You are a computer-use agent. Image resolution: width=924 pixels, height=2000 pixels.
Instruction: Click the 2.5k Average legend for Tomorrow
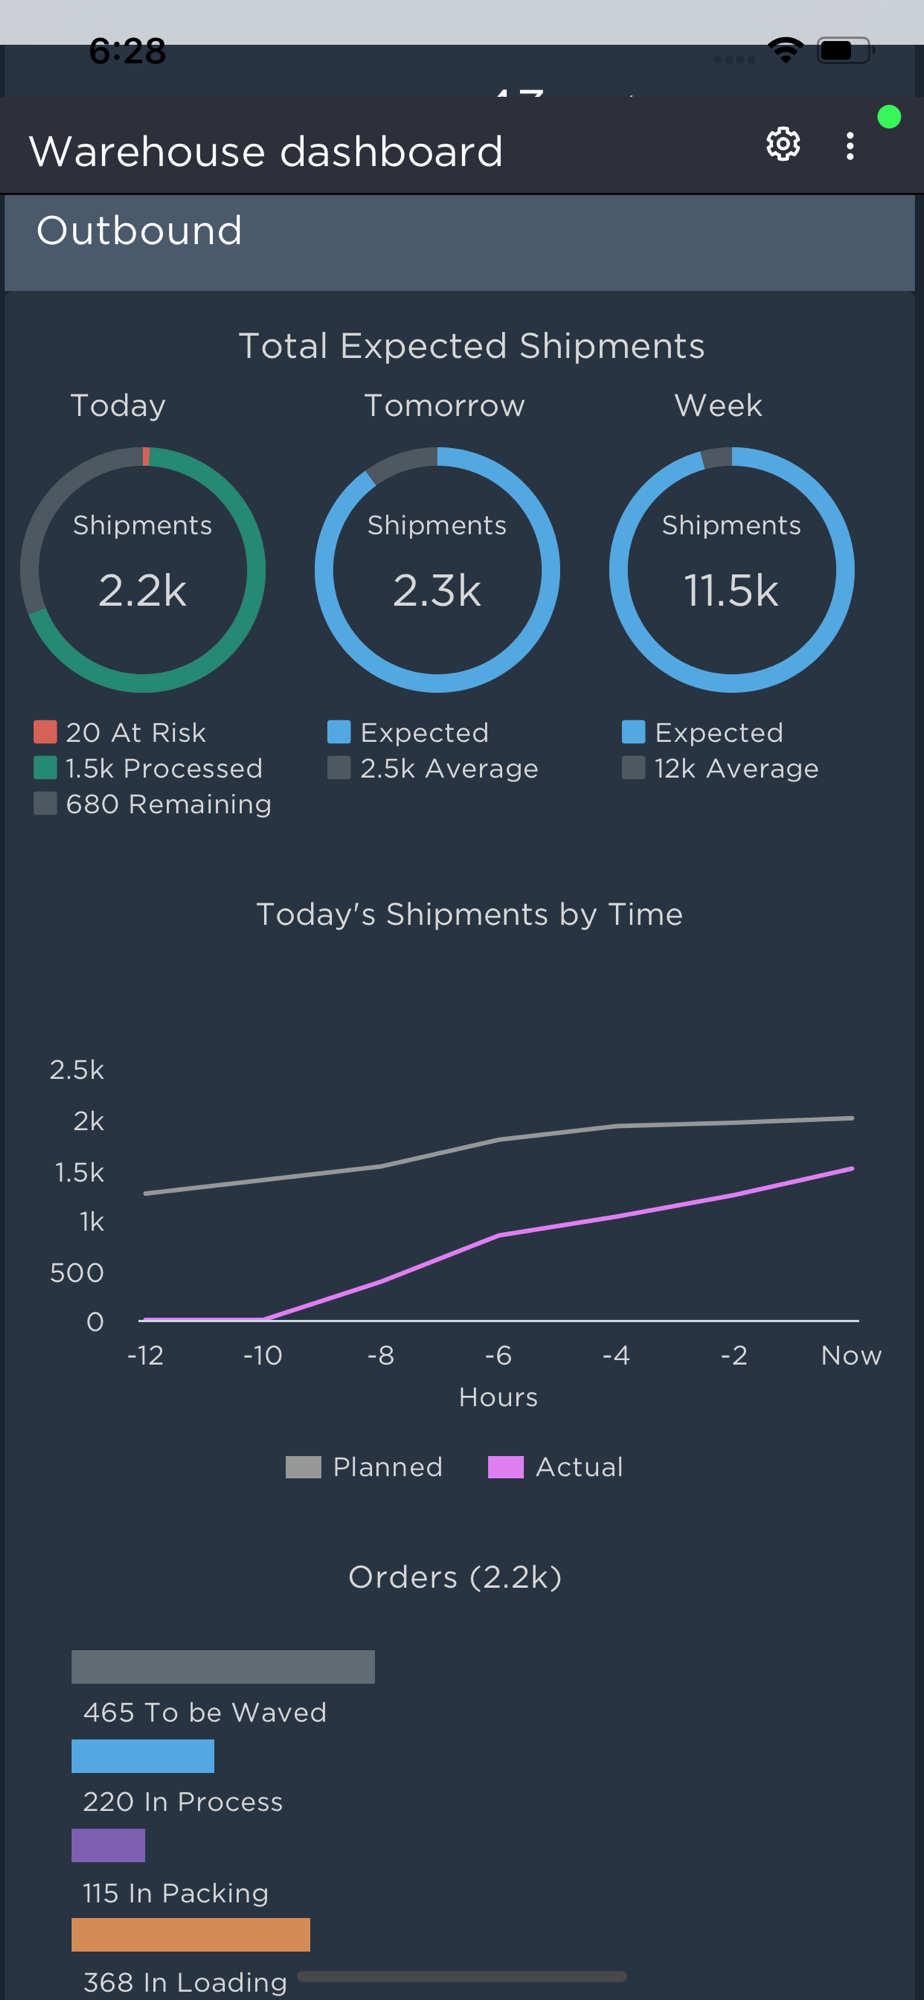(433, 768)
